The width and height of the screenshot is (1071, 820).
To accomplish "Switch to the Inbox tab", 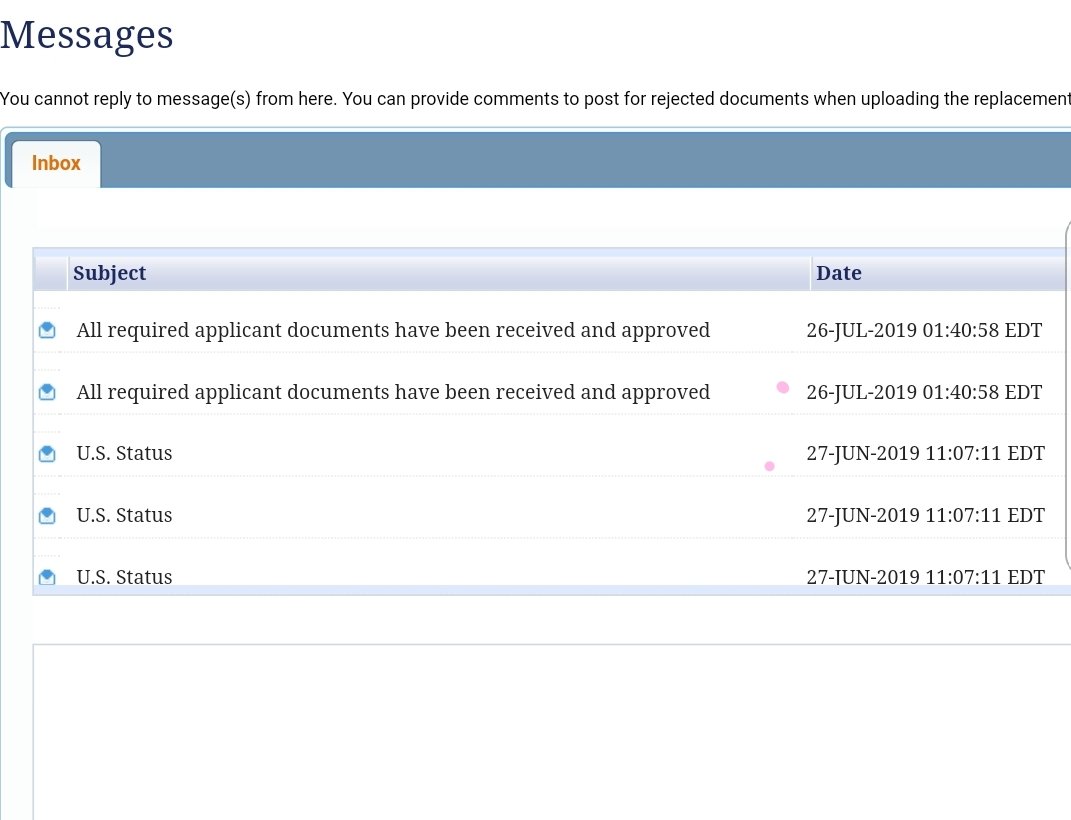I will [x=56, y=164].
